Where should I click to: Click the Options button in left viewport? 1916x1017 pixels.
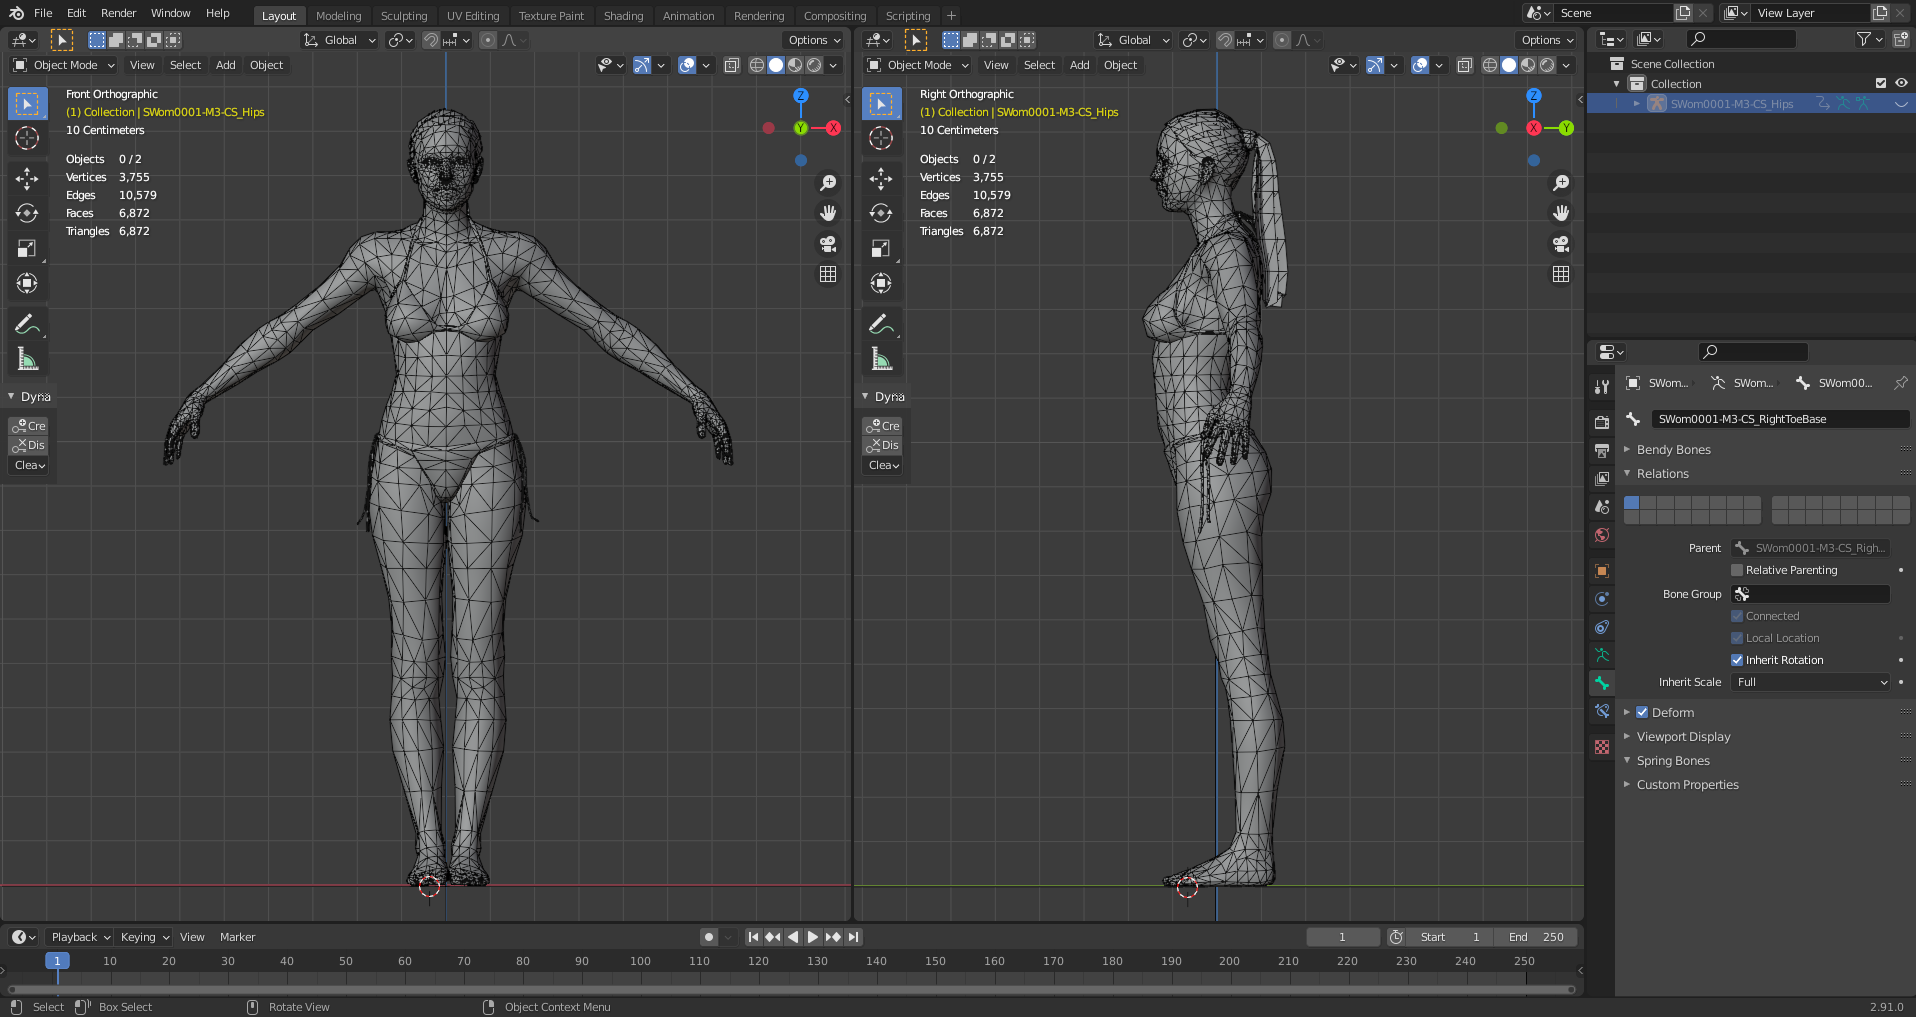coord(814,40)
